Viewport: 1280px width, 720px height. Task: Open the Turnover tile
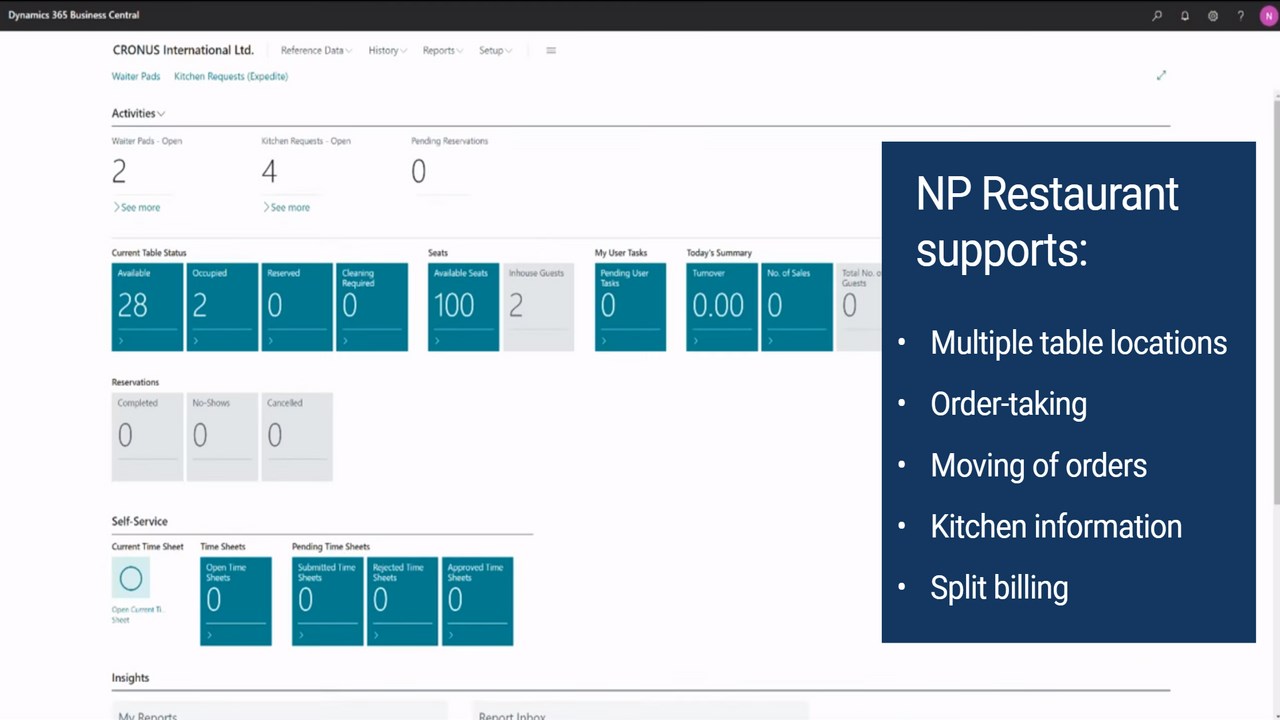tap(722, 307)
